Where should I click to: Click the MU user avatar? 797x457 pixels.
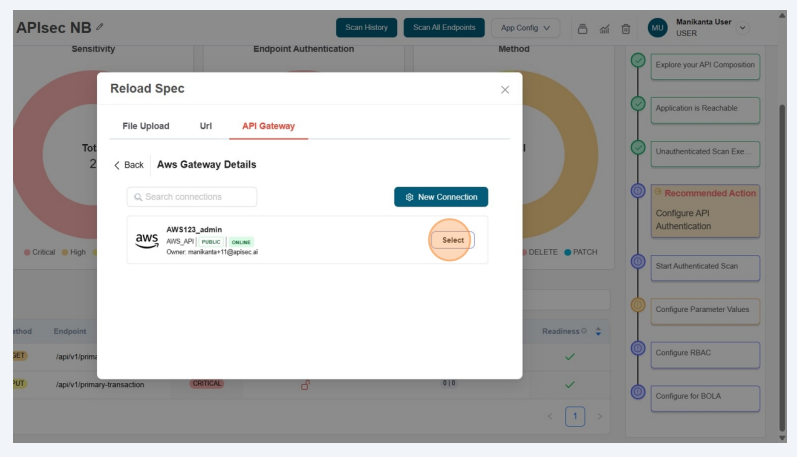coord(658,27)
